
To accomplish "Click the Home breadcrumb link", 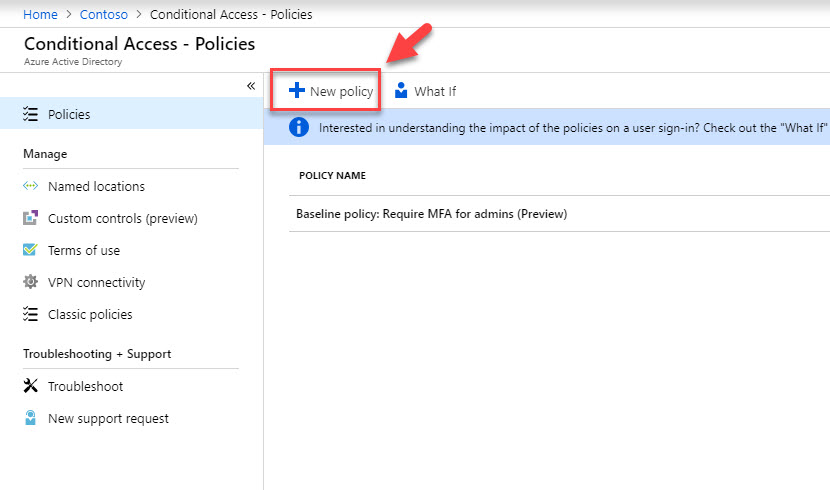I will [x=40, y=14].
